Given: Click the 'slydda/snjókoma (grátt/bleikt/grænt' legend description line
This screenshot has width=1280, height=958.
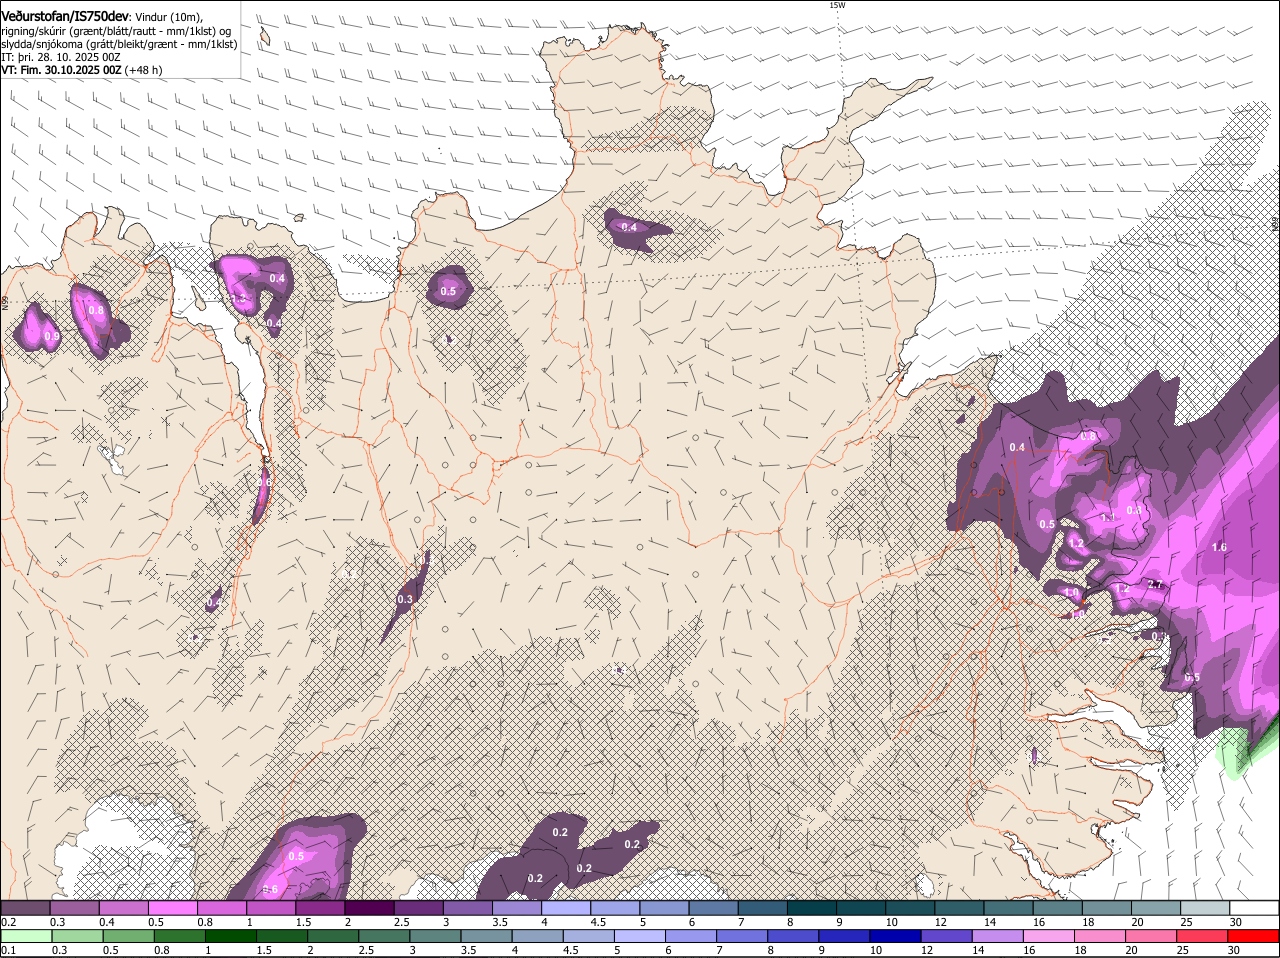Looking at the screenshot, I should [x=119, y=44].
